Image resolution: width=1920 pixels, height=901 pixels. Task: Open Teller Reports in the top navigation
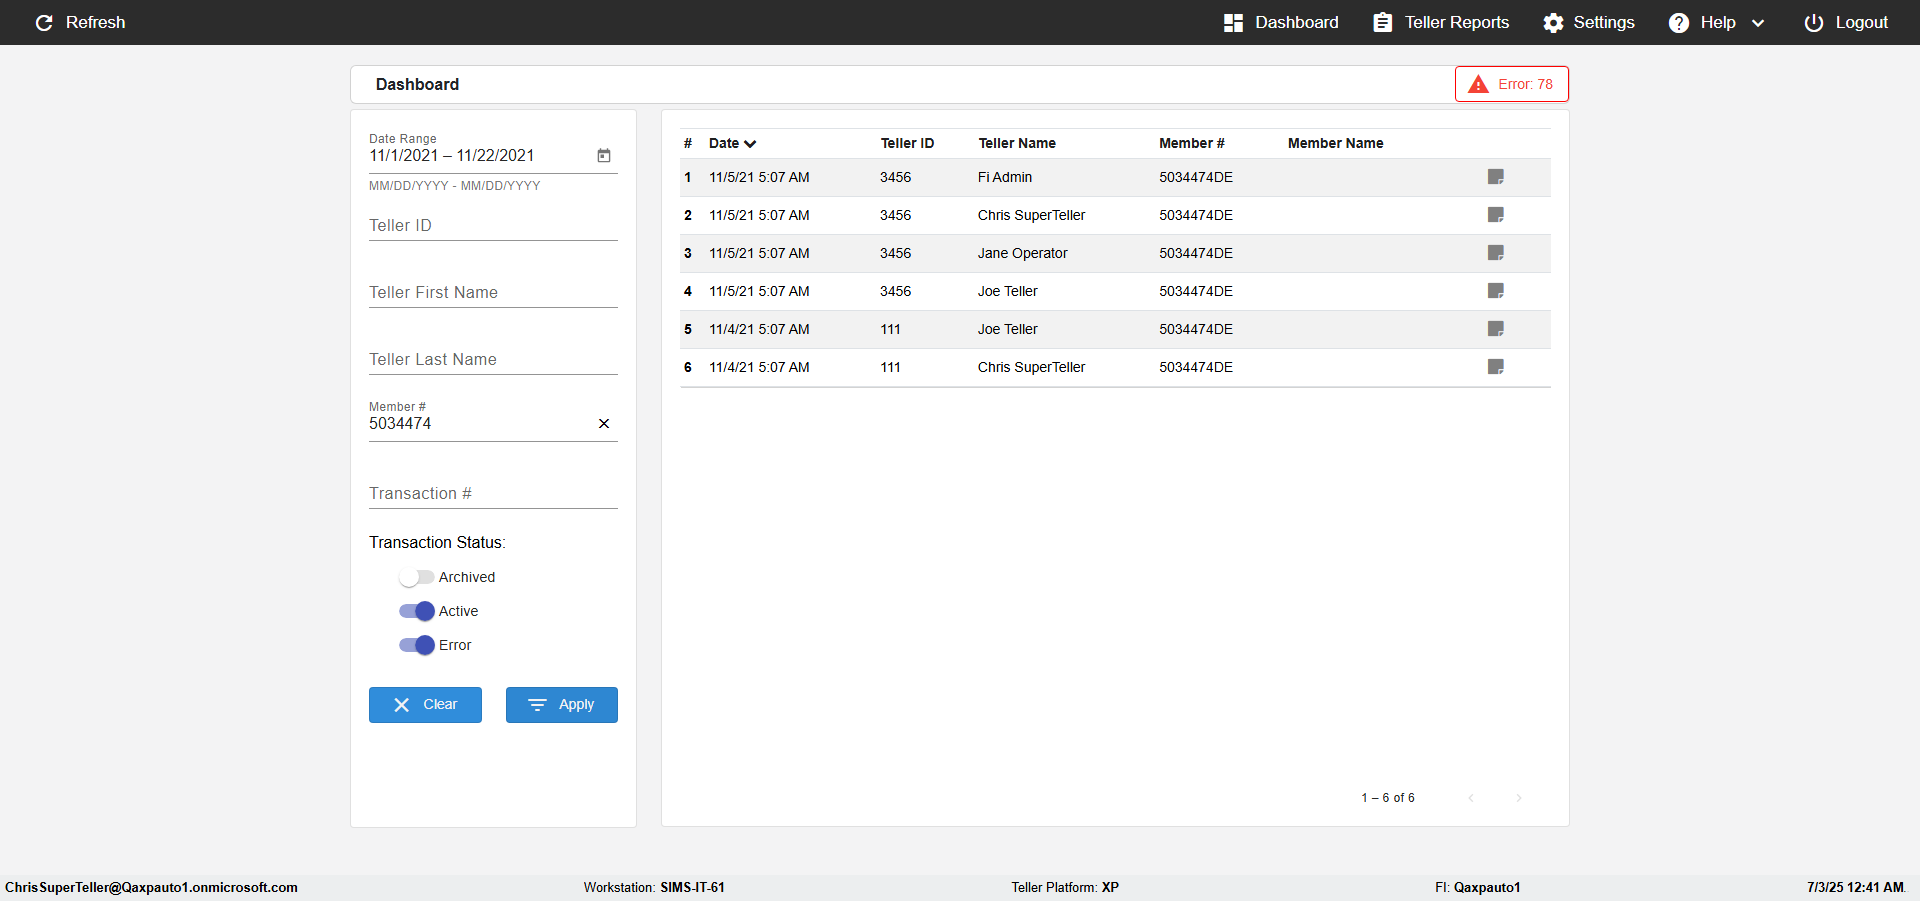(x=1441, y=22)
